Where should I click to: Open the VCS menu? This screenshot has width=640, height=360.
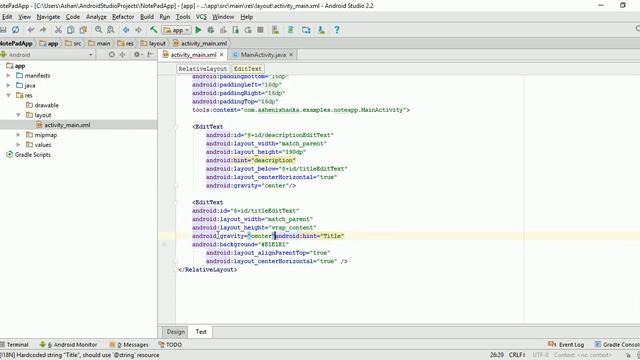point(201,17)
